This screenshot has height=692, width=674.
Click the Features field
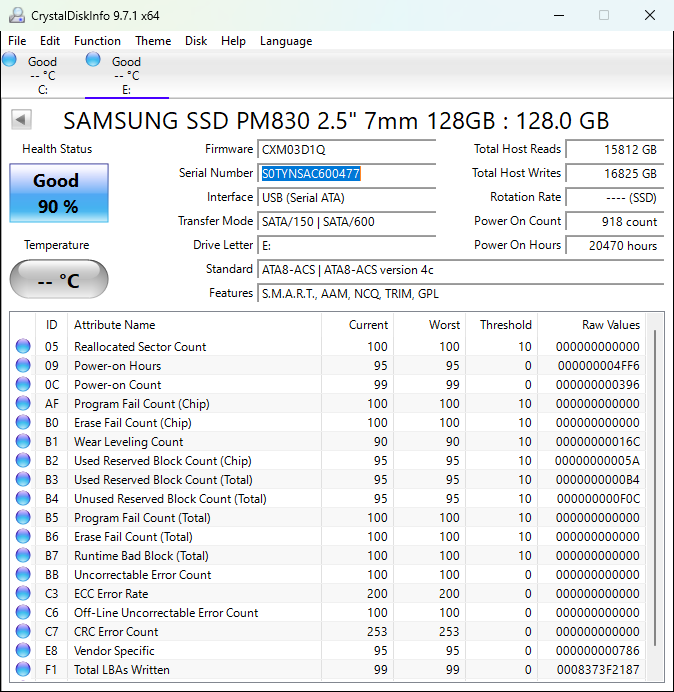[x=460, y=293]
